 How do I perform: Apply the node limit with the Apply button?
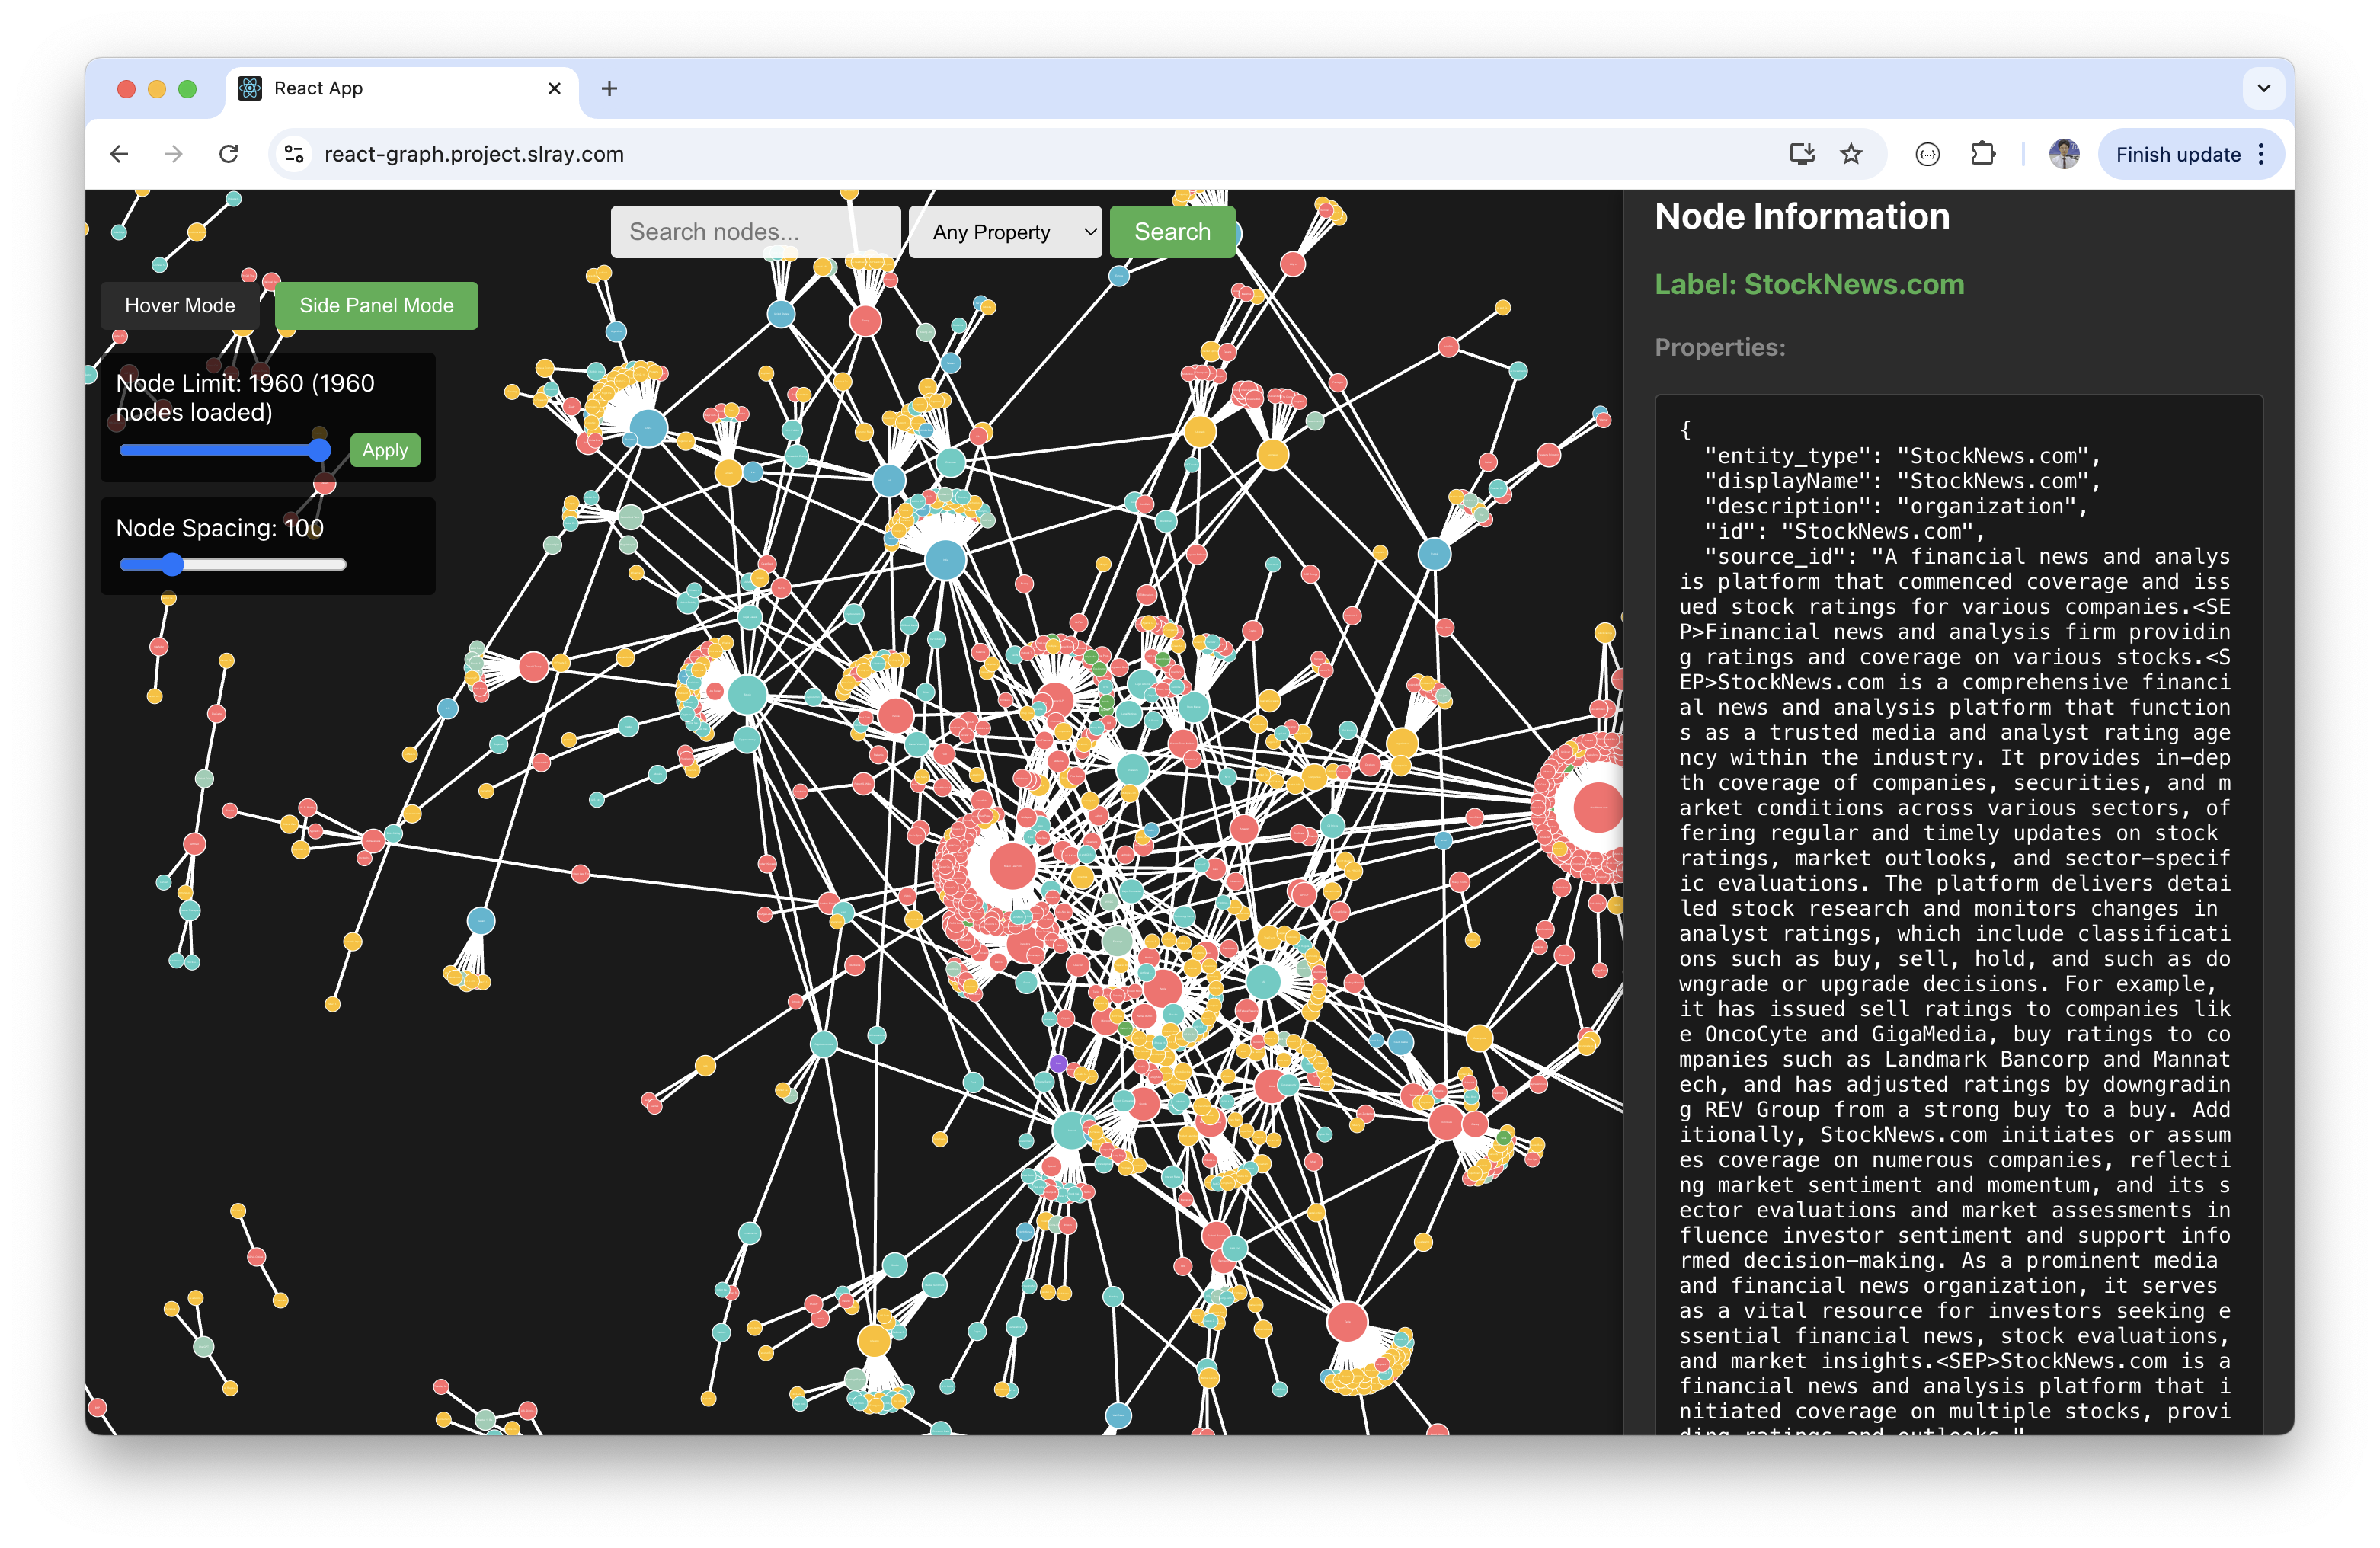click(x=385, y=450)
